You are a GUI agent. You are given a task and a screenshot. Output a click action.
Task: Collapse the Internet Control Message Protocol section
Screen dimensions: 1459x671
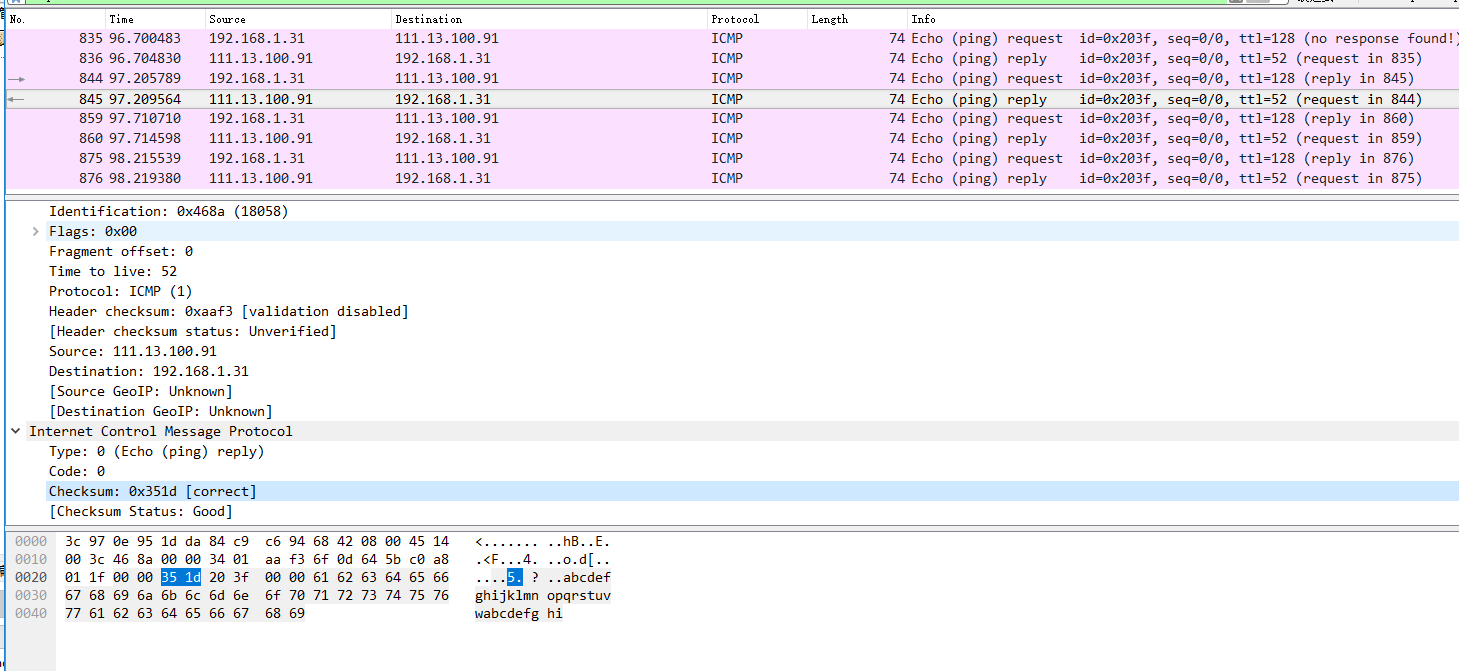[14, 431]
